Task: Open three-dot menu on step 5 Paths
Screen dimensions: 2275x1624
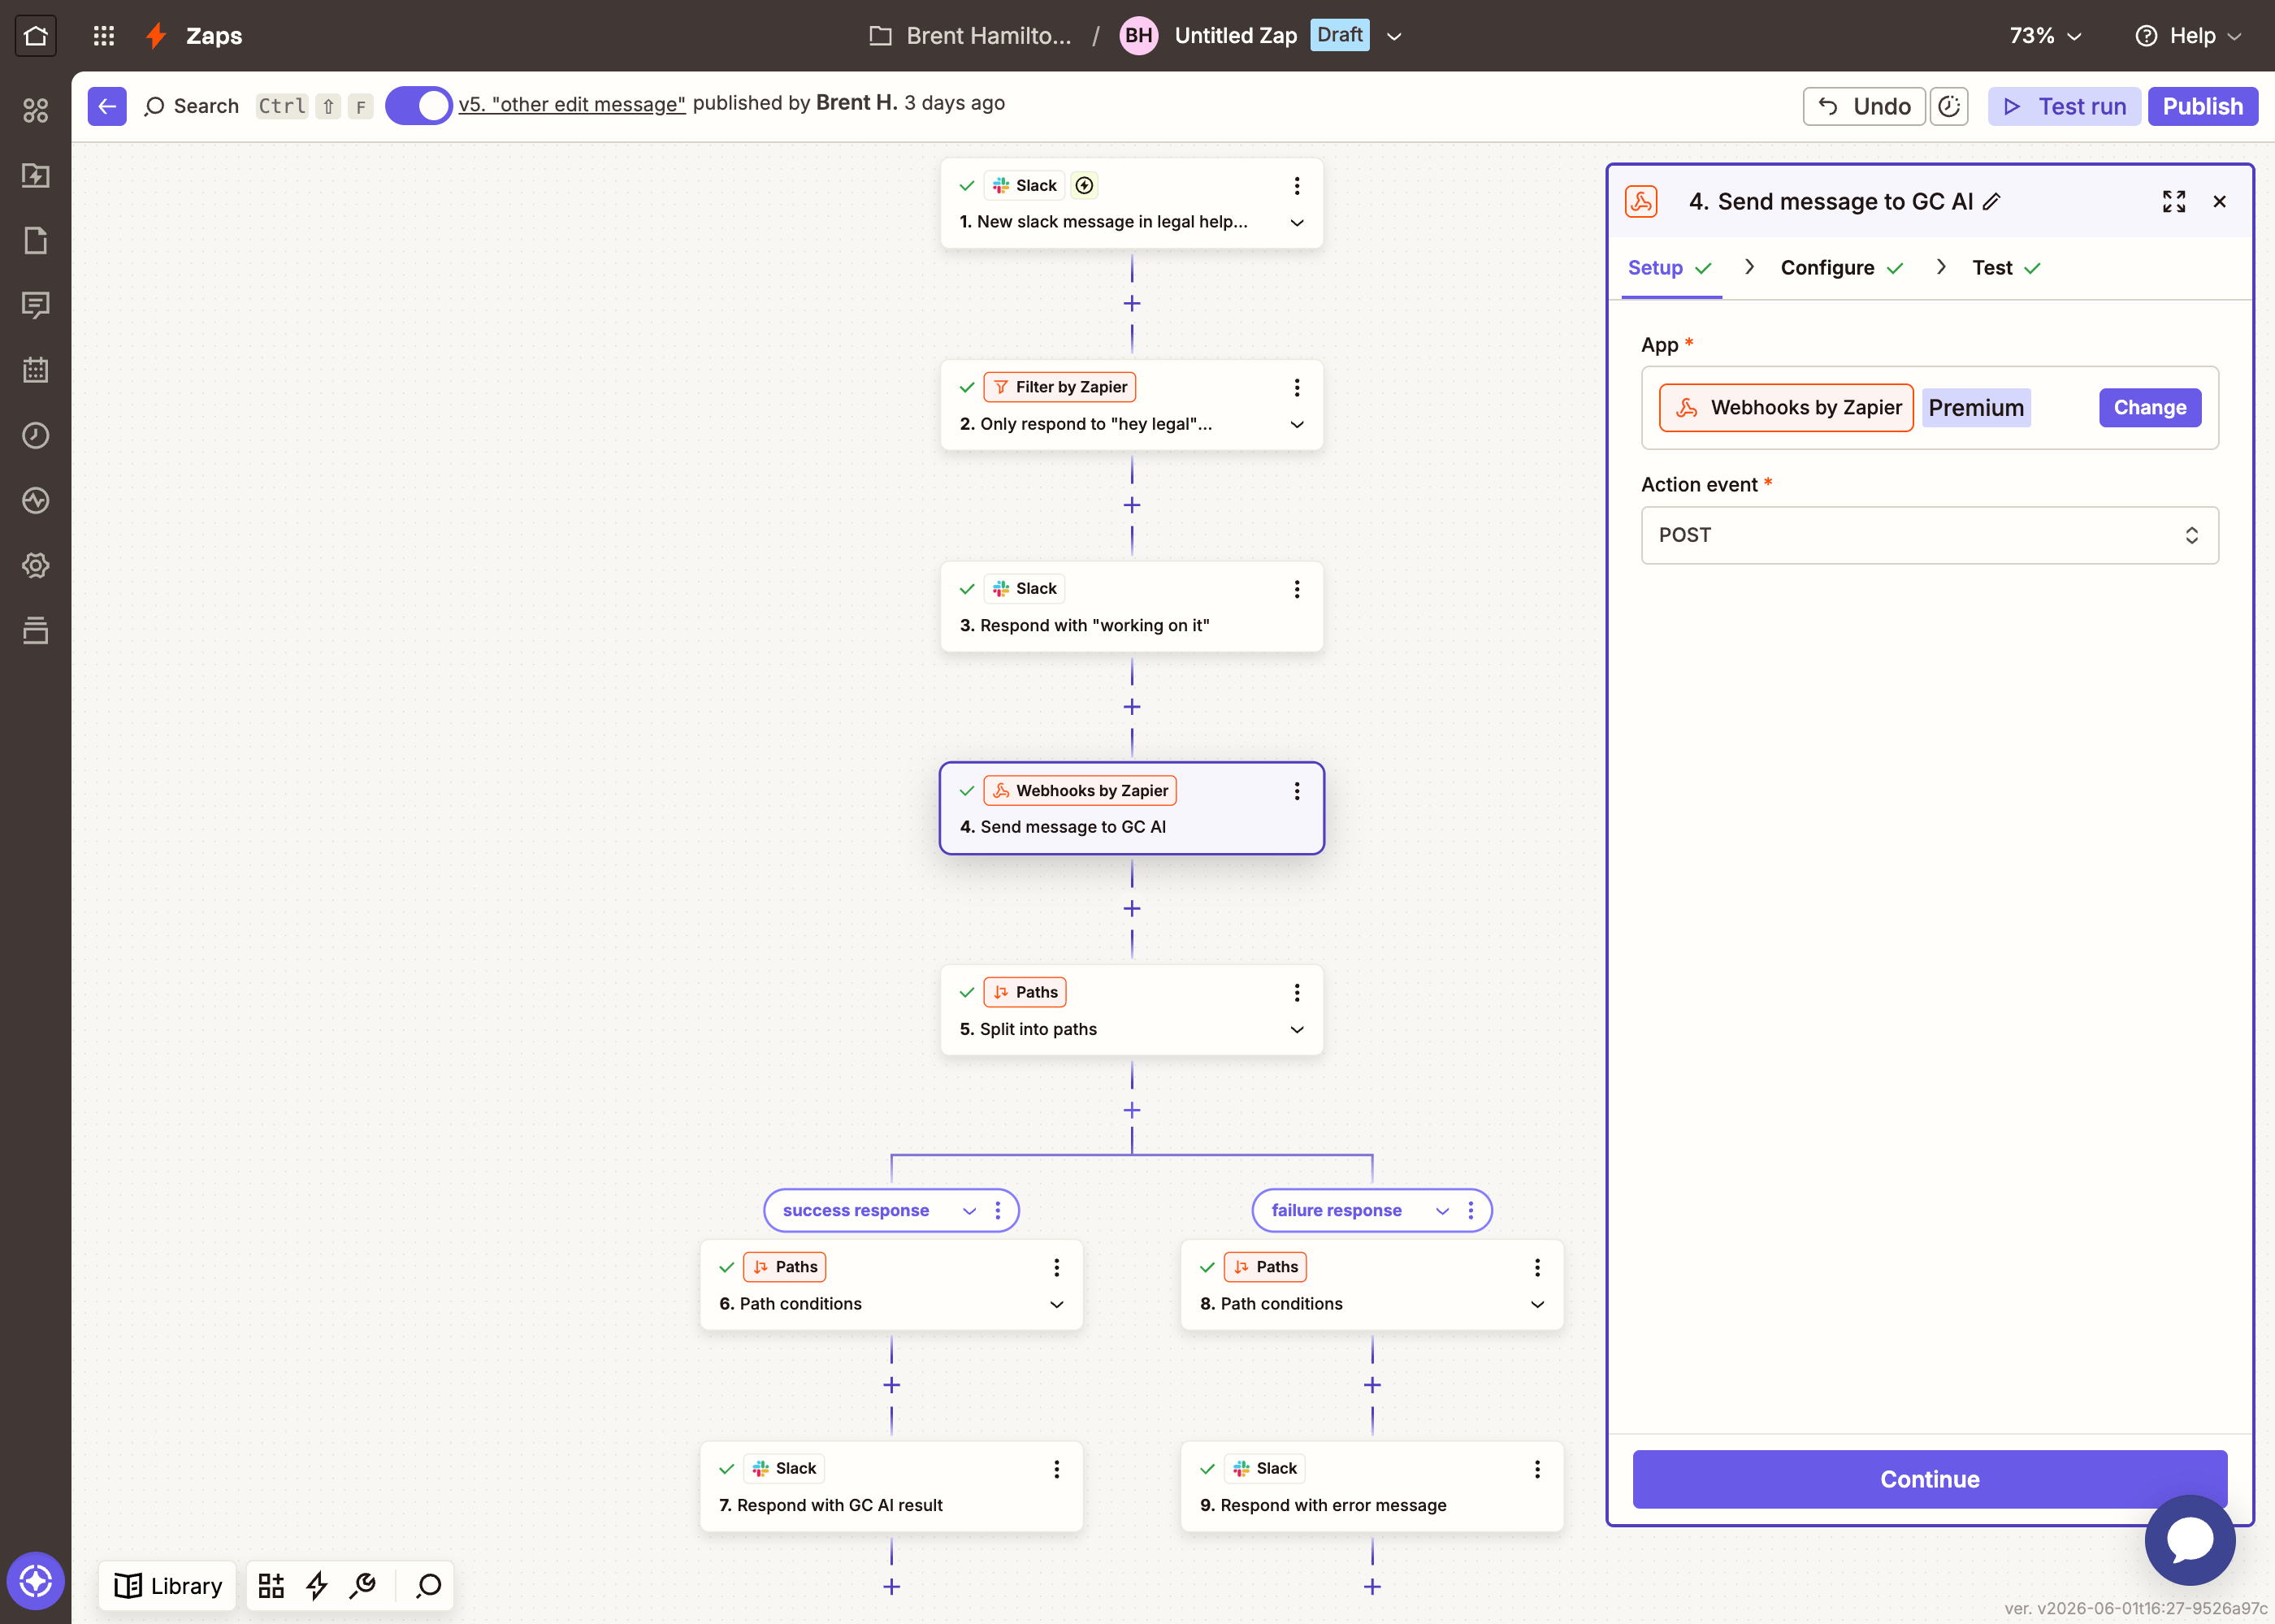Action: click(x=1297, y=992)
